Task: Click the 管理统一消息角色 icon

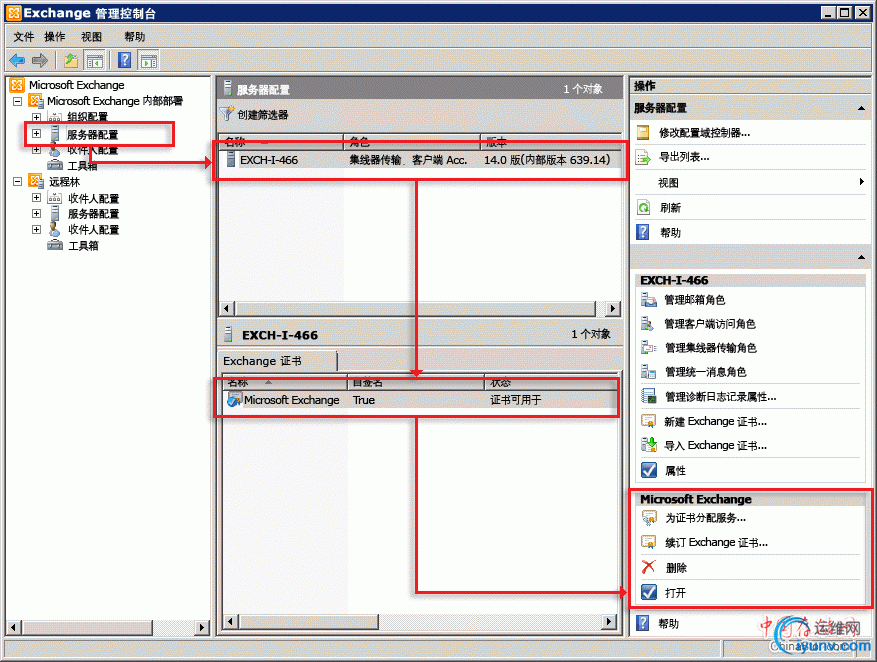Action: [x=649, y=372]
